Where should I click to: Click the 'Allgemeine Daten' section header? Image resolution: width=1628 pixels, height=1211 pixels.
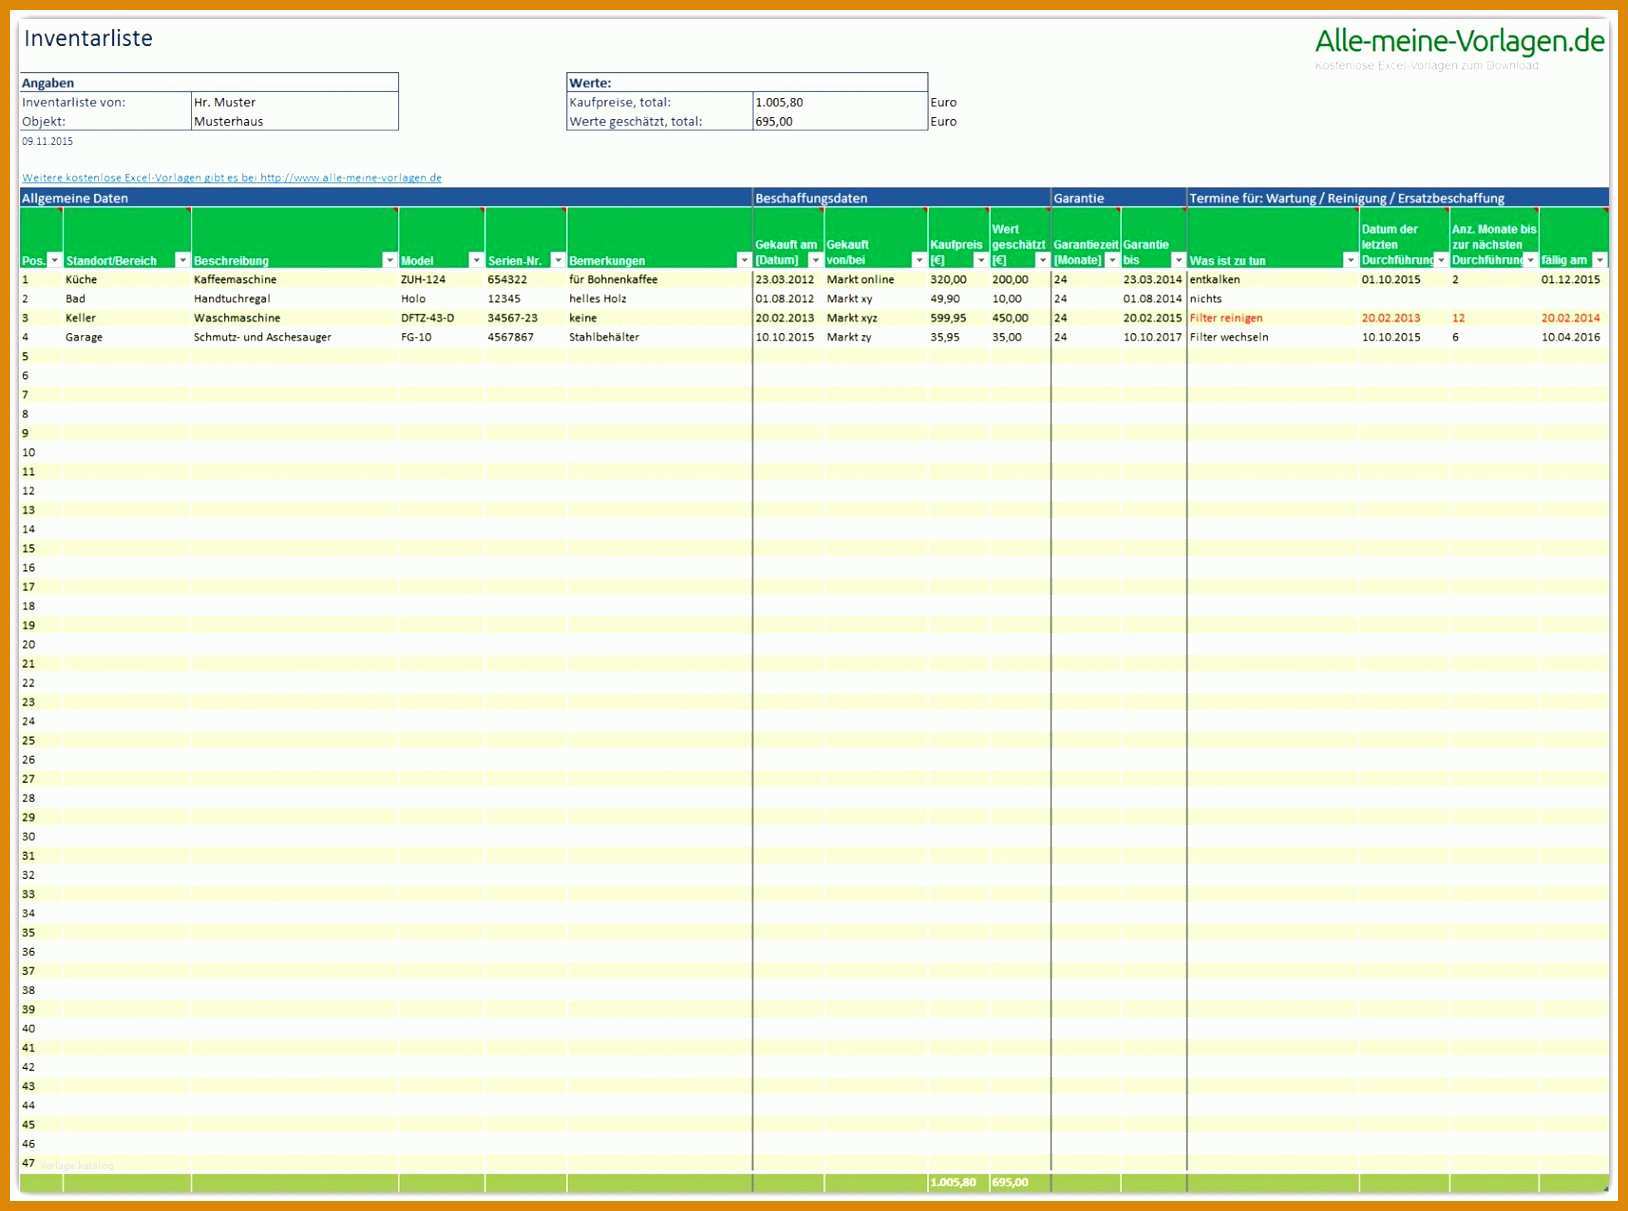[x=385, y=198]
